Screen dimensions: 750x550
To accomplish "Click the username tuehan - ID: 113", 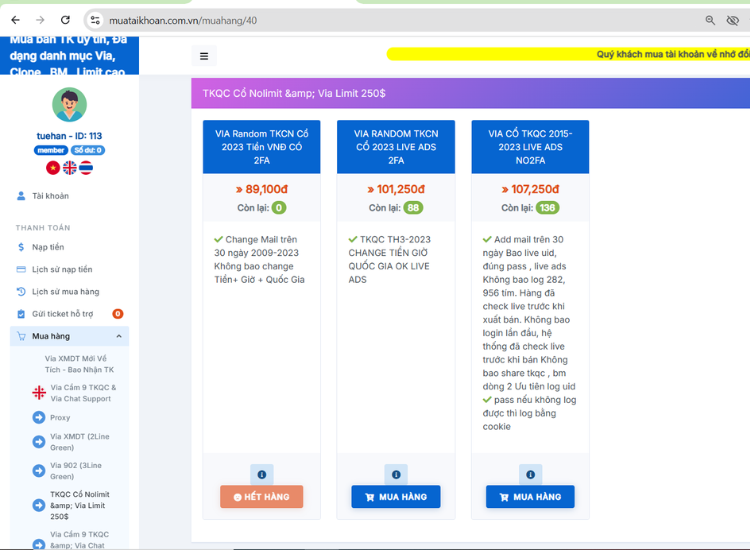I will [x=69, y=136].
